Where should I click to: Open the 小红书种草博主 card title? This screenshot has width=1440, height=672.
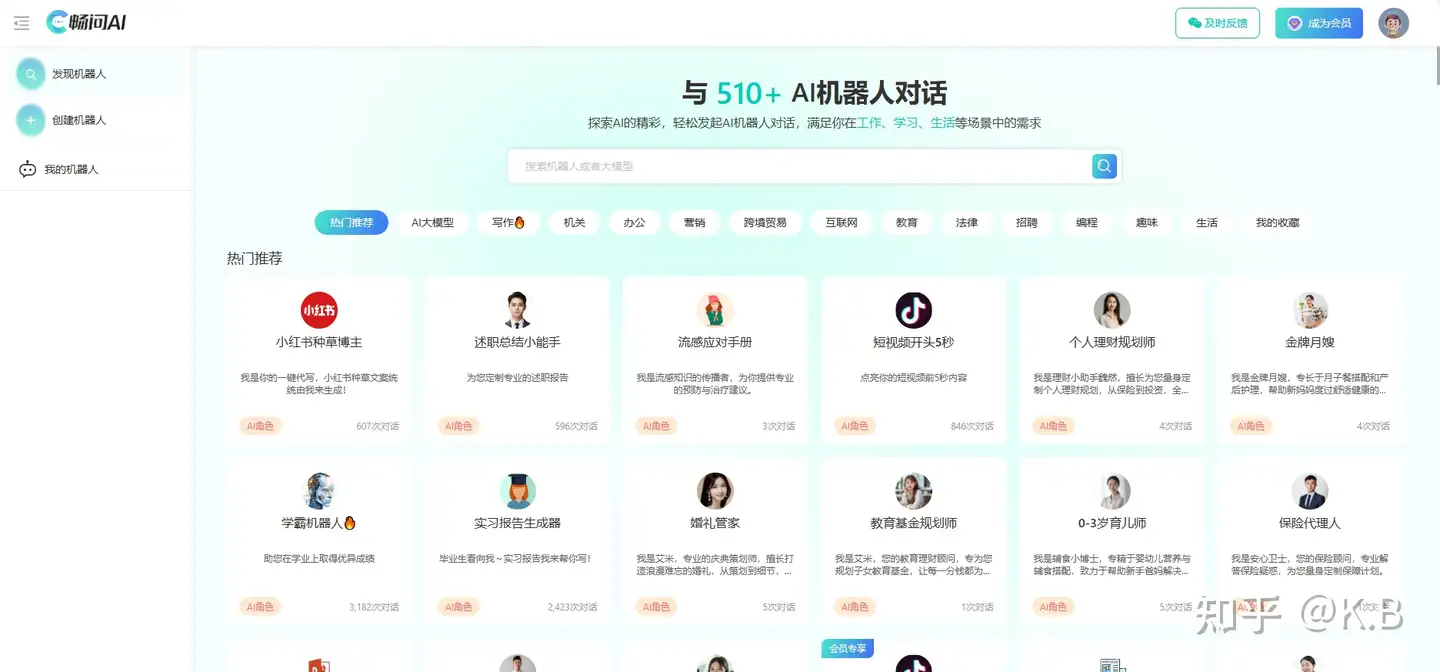coord(319,342)
